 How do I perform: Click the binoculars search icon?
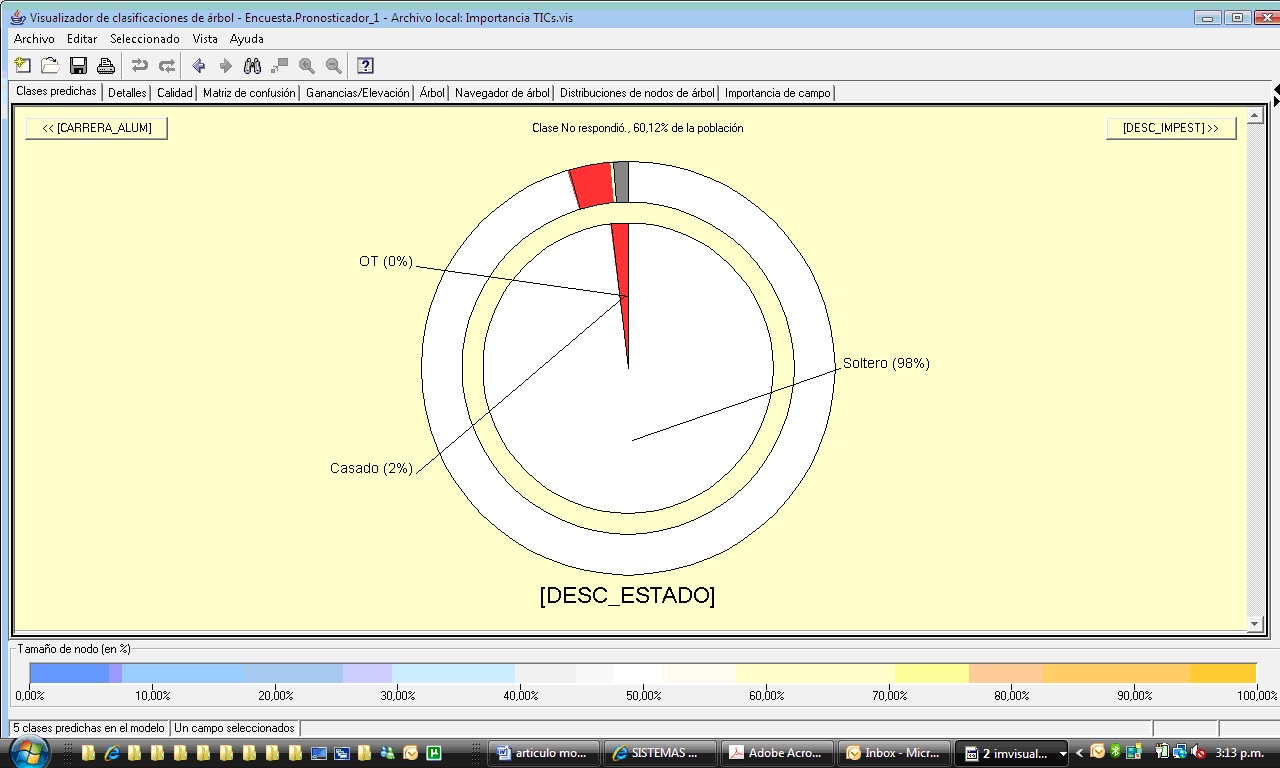click(253, 66)
